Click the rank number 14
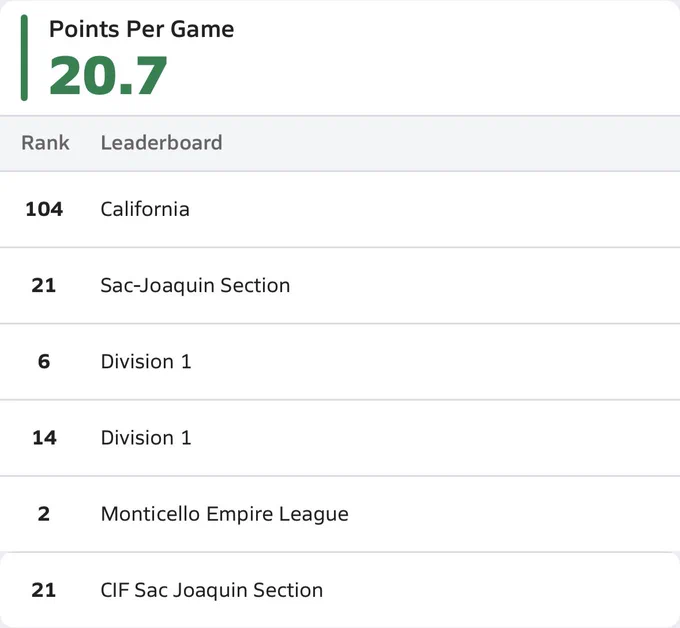Viewport: 680px width, 628px height. tap(44, 438)
